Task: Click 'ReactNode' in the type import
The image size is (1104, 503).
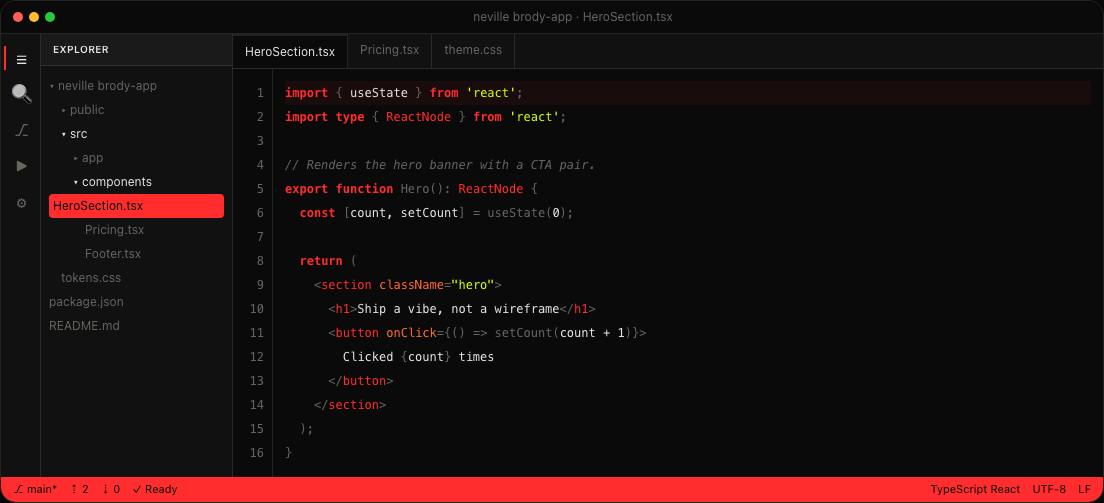Action: pos(418,117)
